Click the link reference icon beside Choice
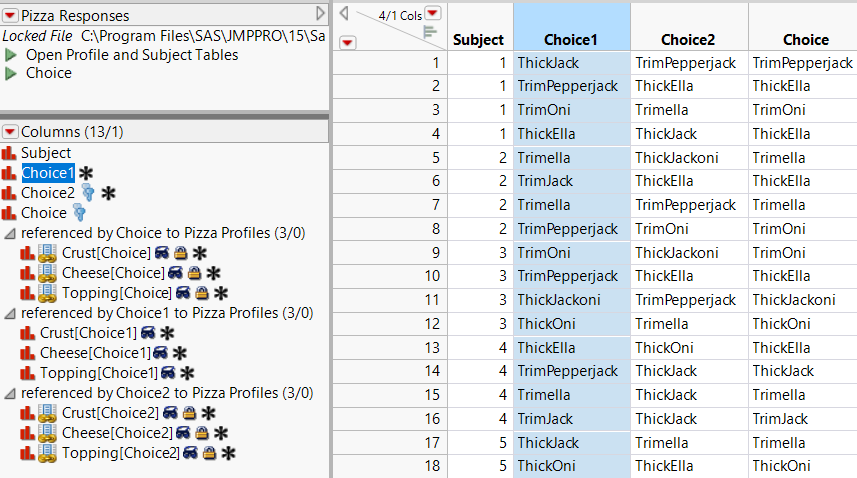Viewport: 857px width, 478px height. [x=79, y=213]
